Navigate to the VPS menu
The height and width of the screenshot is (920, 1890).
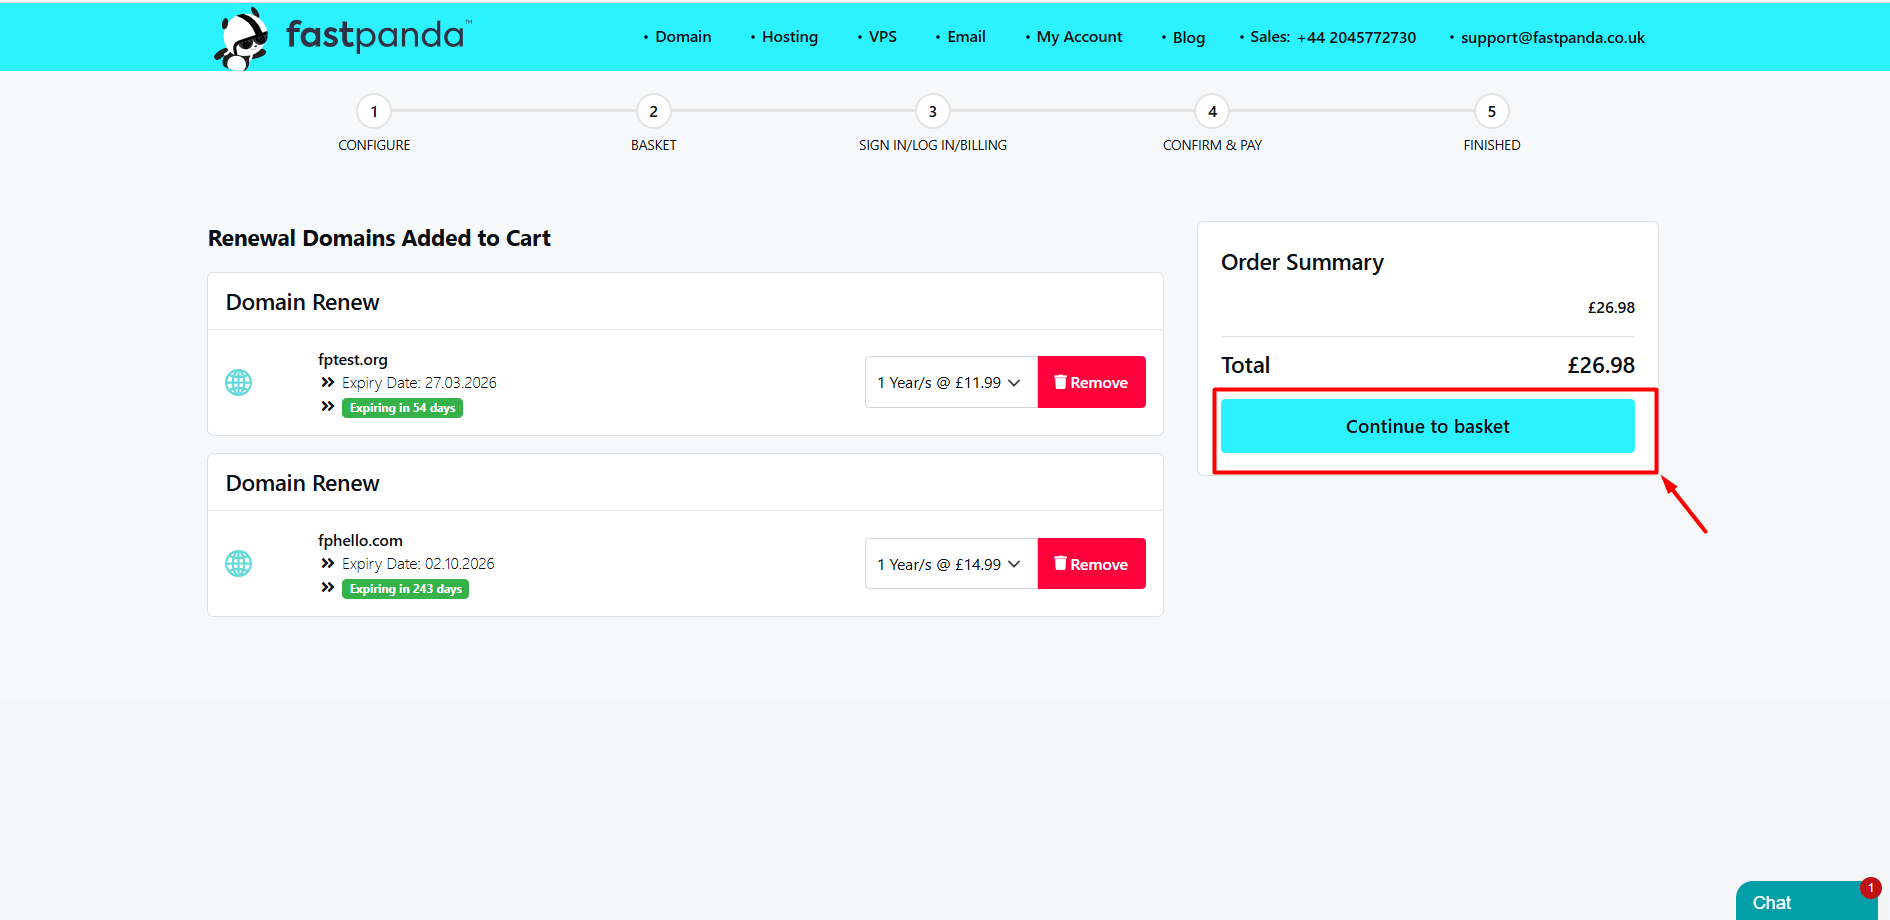tap(882, 37)
